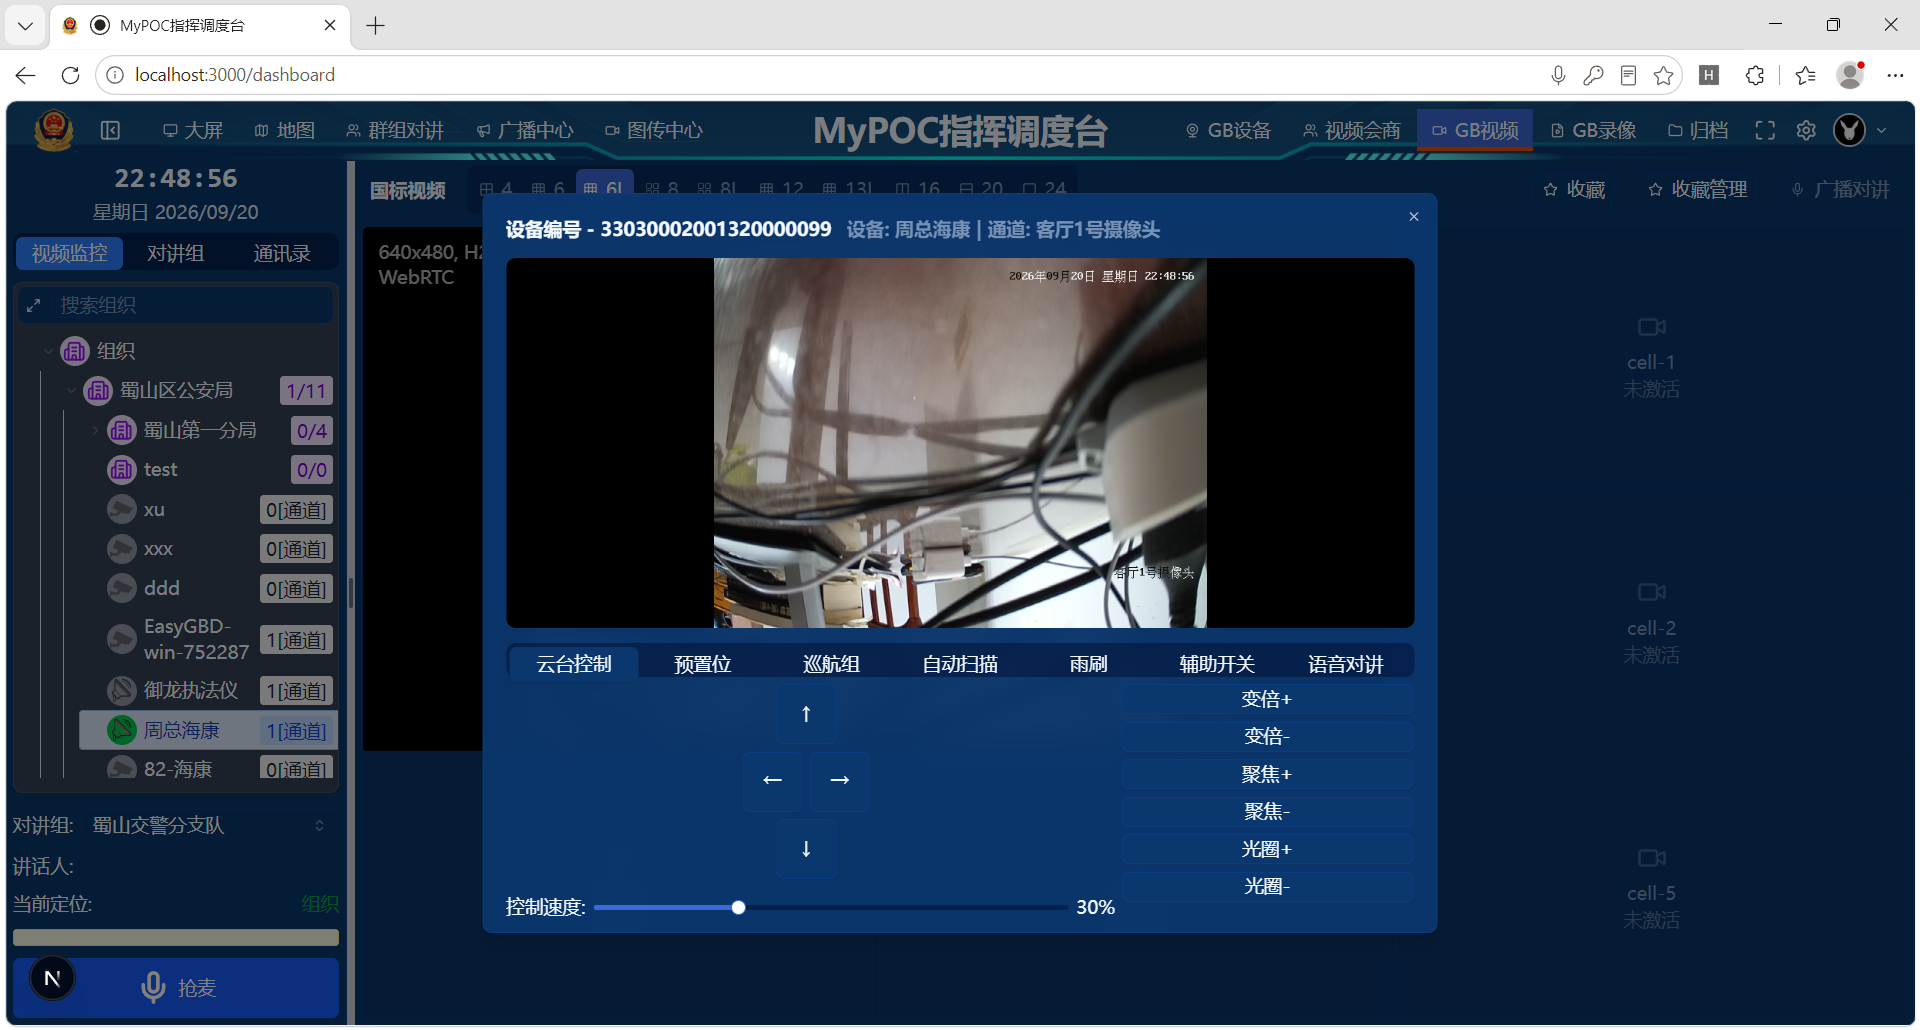
Task: Click the fullscreen icon in header
Action: pyautogui.click(x=1765, y=130)
